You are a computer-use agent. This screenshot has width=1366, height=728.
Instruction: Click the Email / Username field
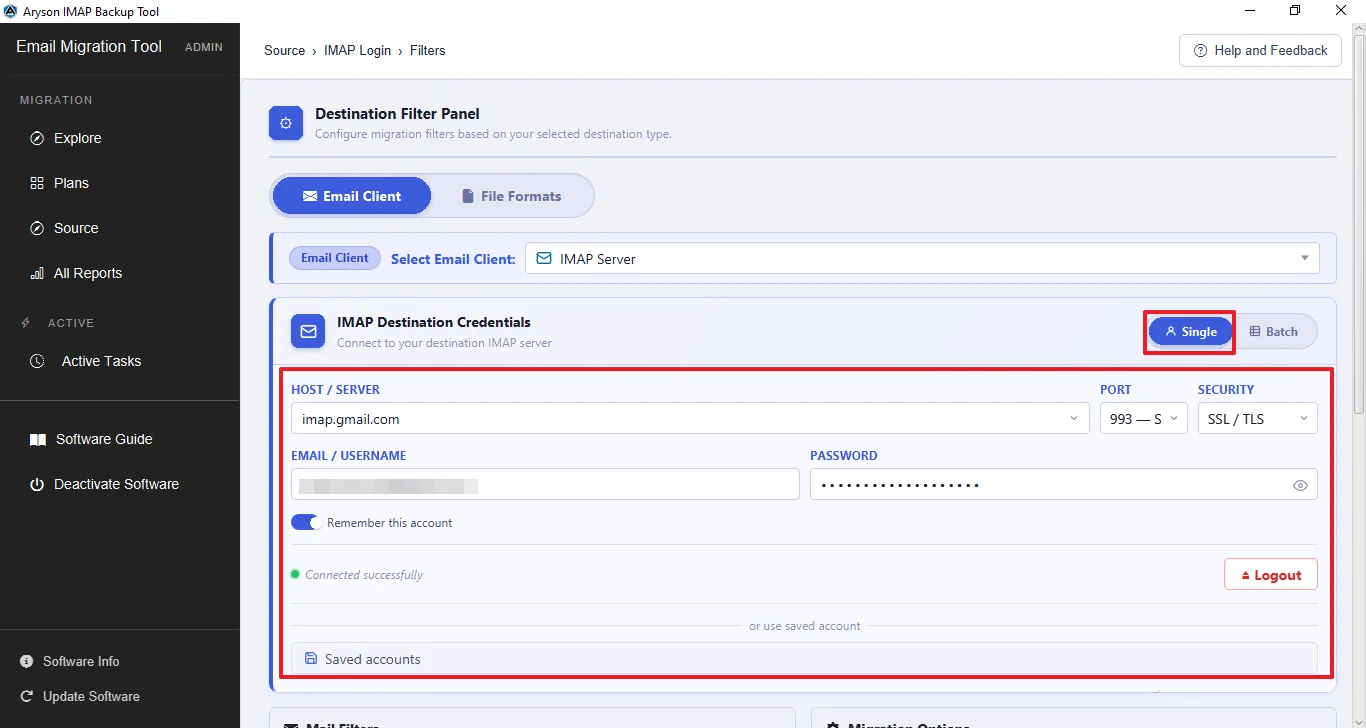click(x=545, y=485)
